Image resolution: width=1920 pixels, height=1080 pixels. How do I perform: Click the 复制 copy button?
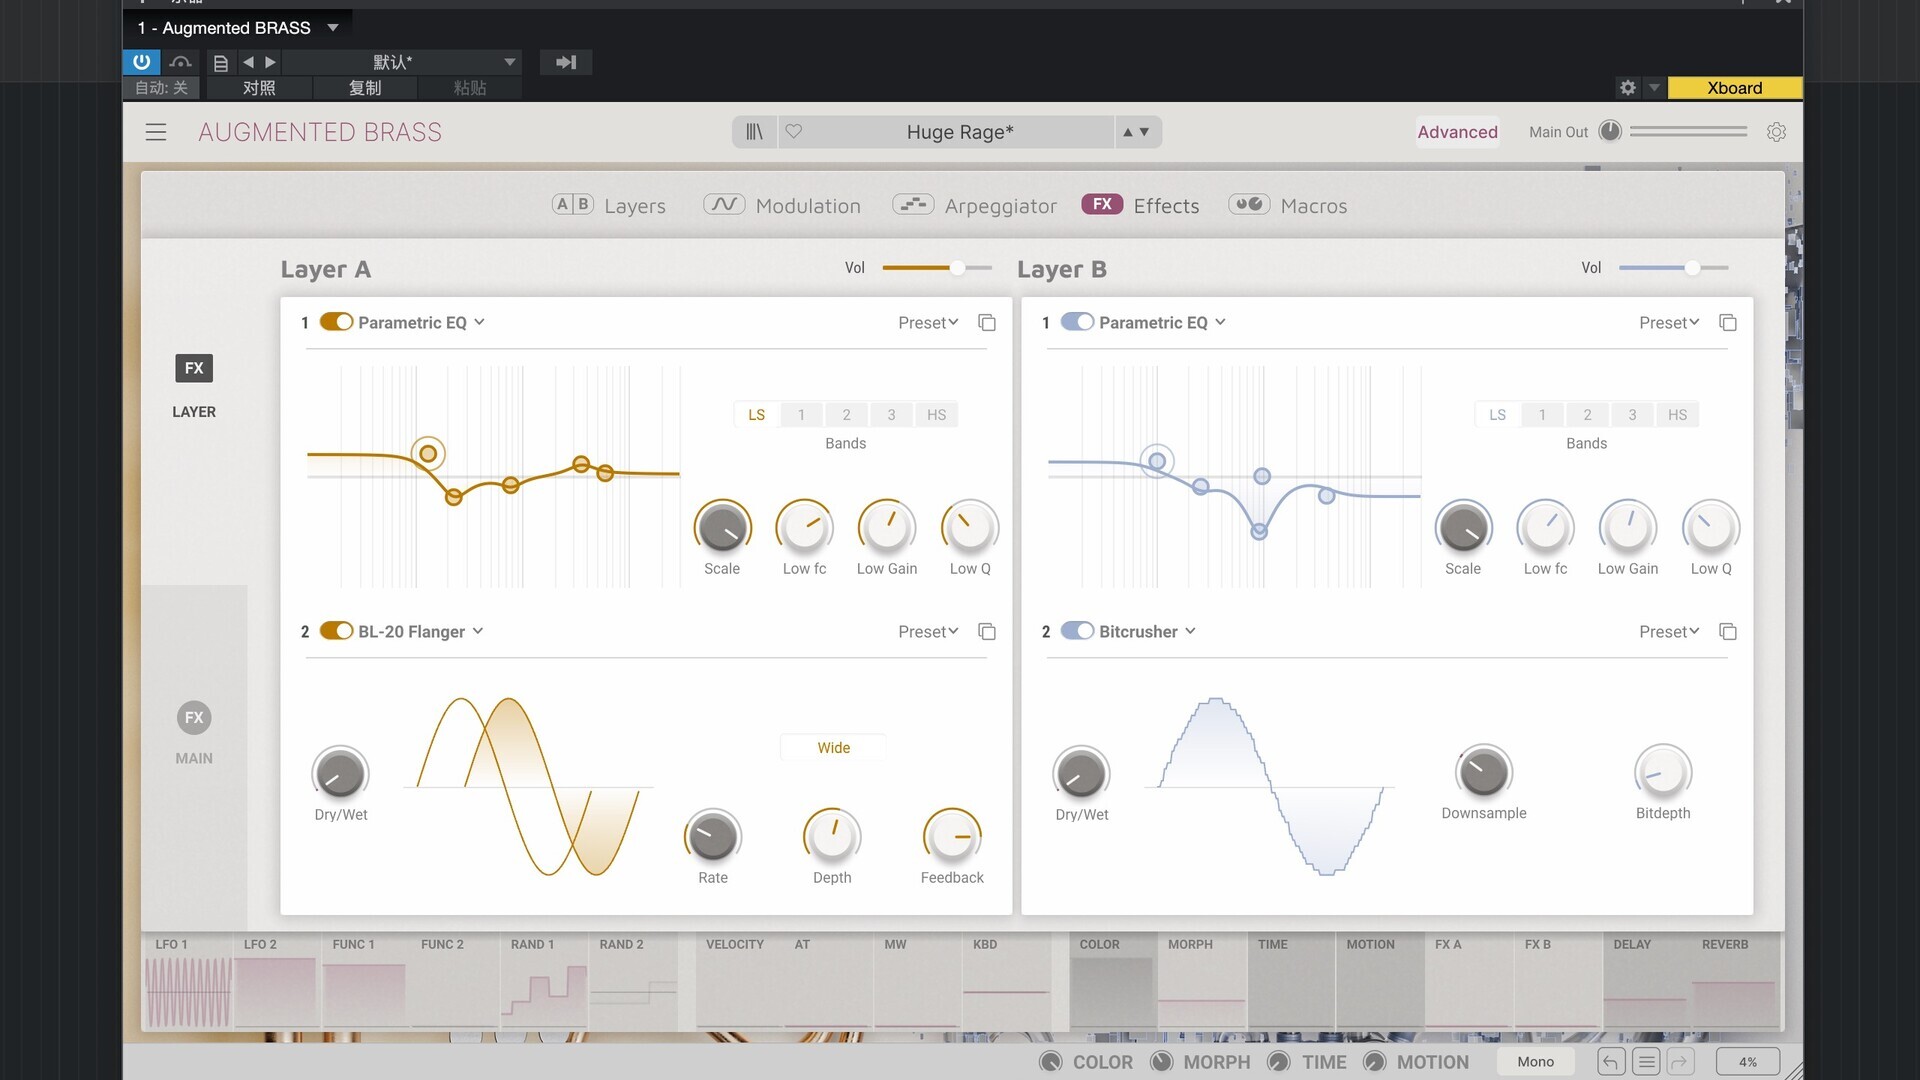point(365,88)
